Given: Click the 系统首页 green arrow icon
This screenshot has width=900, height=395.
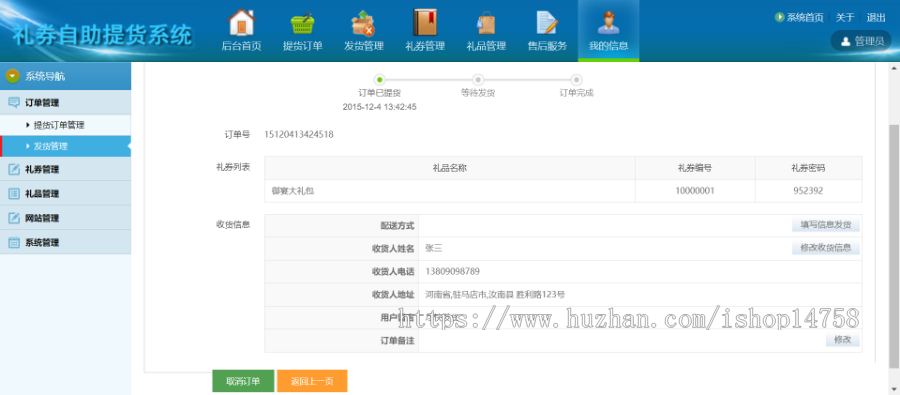Looking at the screenshot, I should click(x=779, y=17).
